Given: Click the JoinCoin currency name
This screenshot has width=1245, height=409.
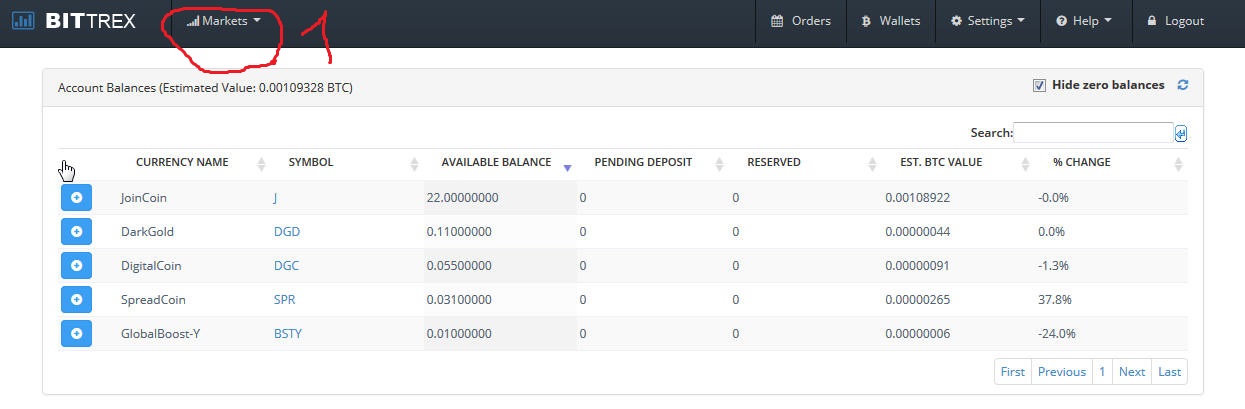Looking at the screenshot, I should click(x=146, y=198).
